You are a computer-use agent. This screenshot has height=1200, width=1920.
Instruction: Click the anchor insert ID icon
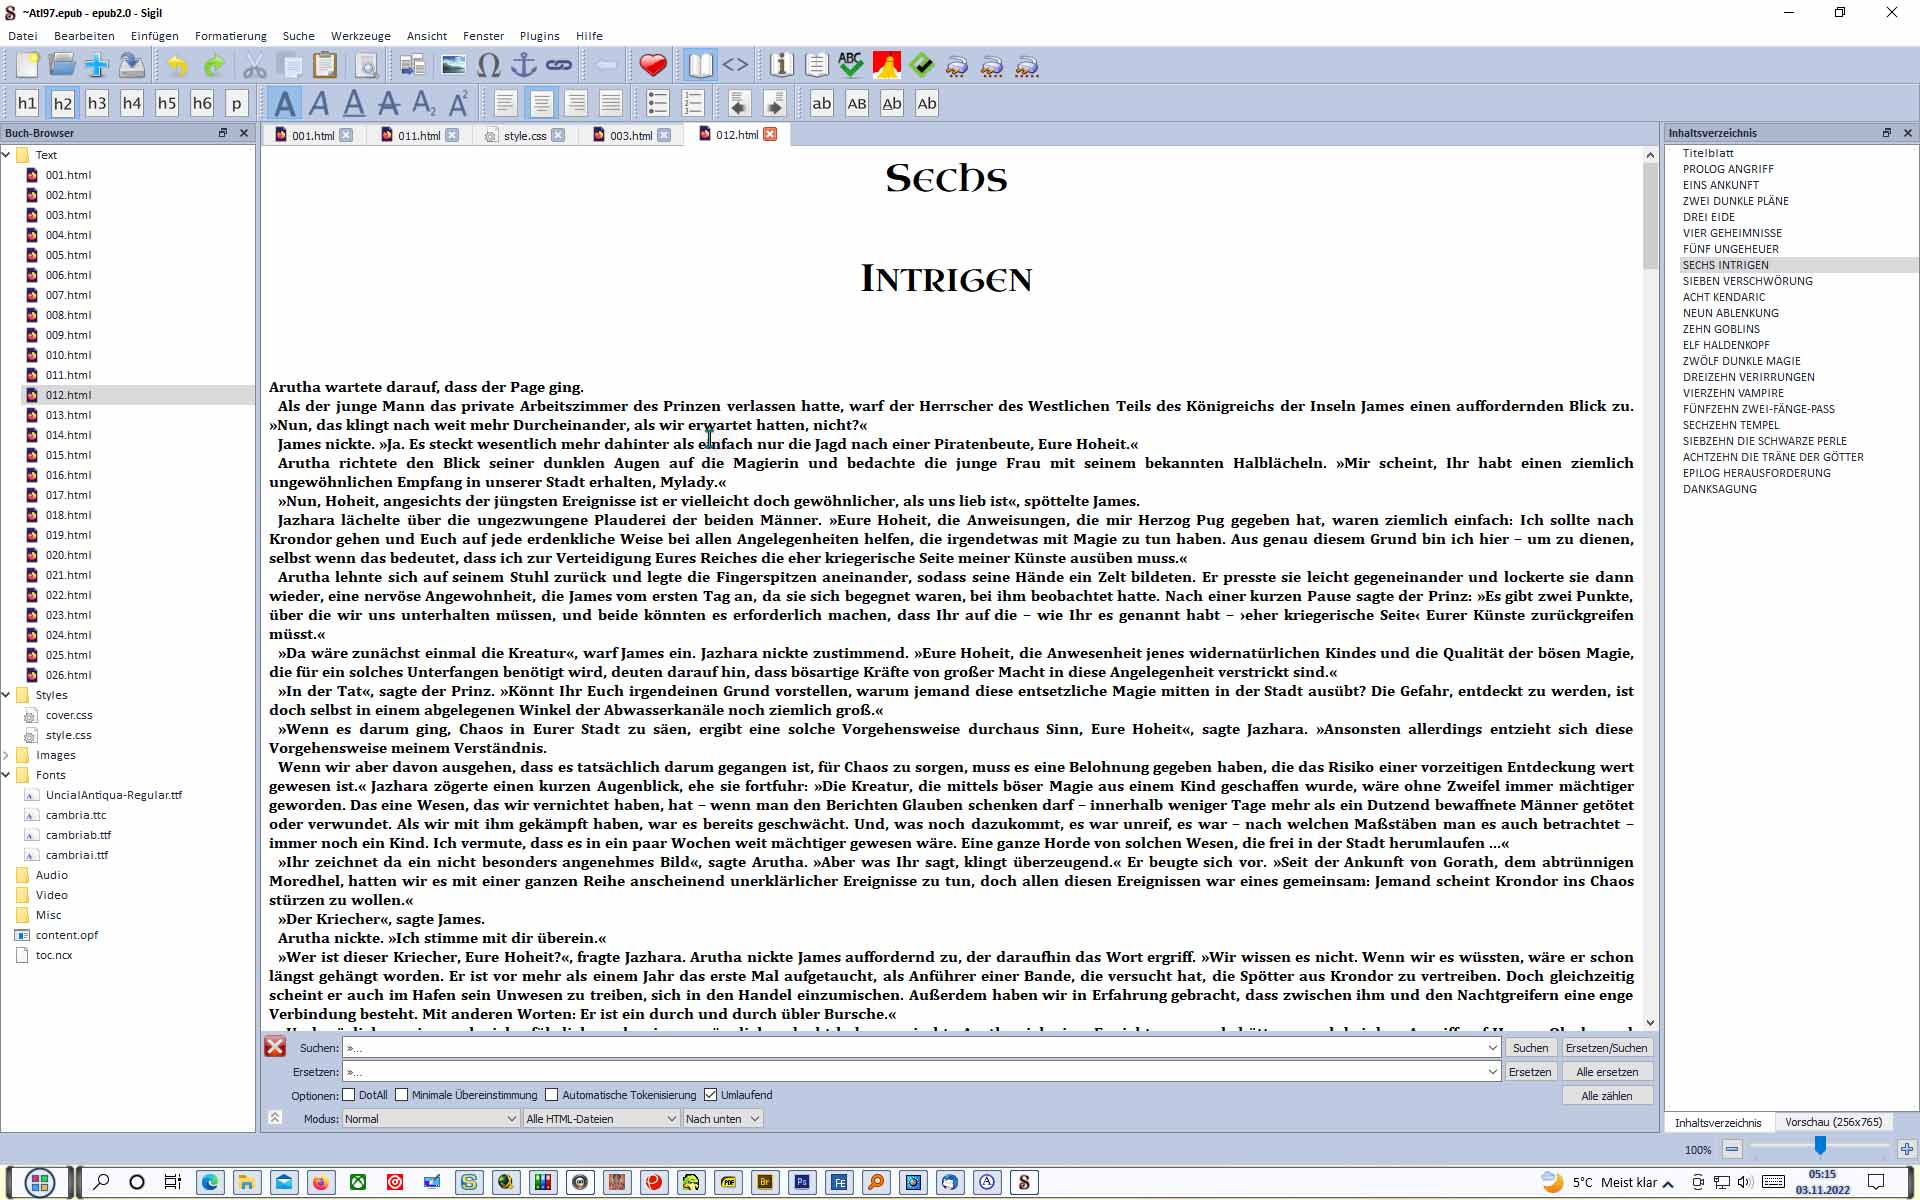click(523, 66)
